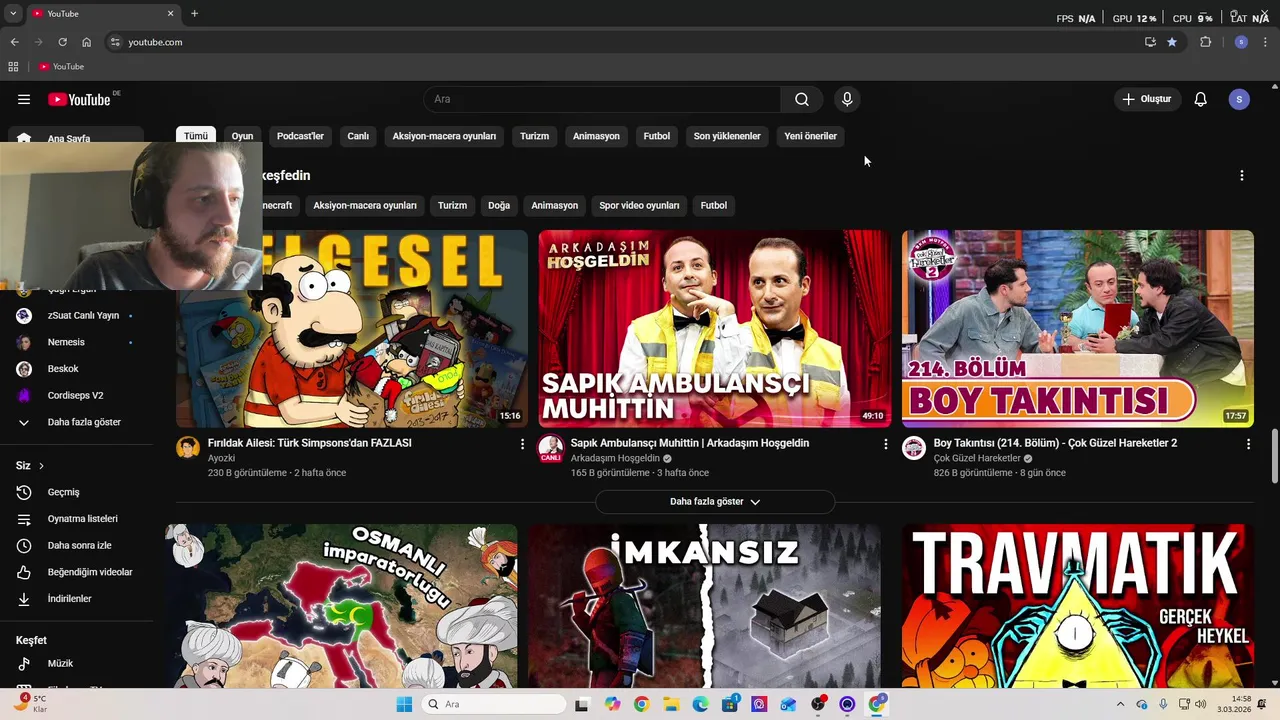1280x720 pixels.
Task: Open Boy Takıntısı (214. Bölüm) video title
Action: click(1055, 443)
